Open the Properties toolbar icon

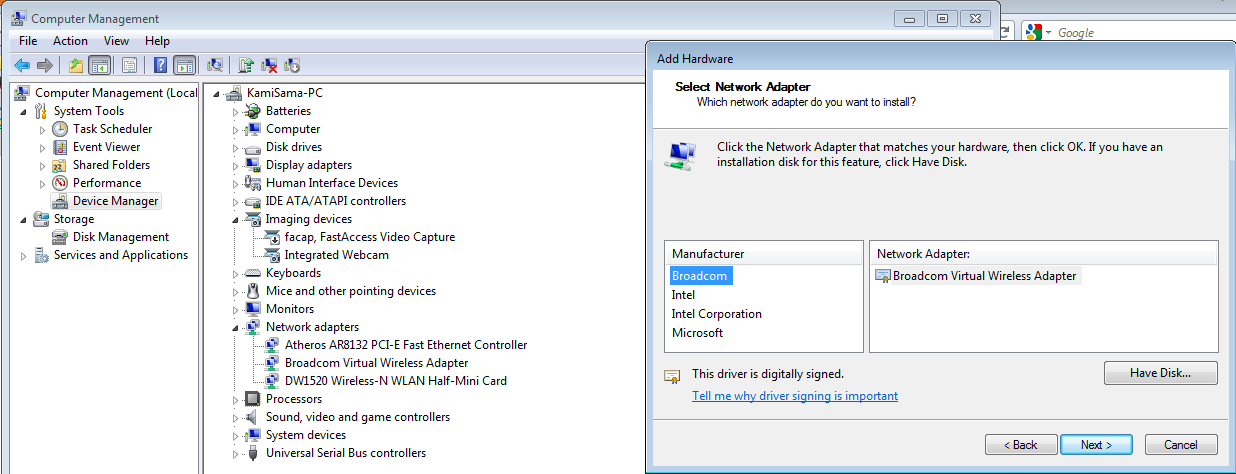coord(129,65)
